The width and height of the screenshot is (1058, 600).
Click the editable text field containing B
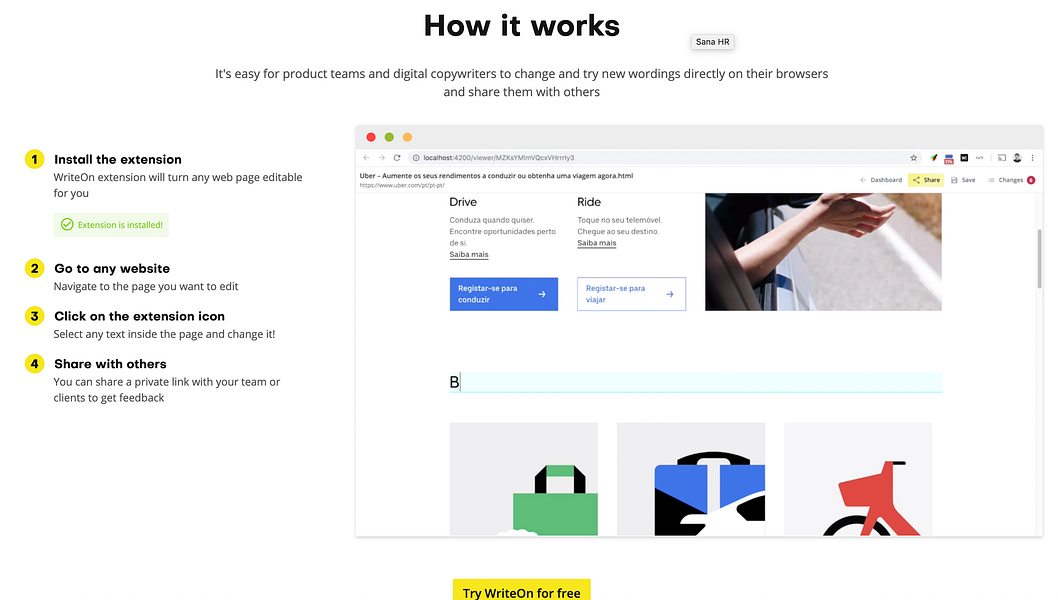pos(696,382)
